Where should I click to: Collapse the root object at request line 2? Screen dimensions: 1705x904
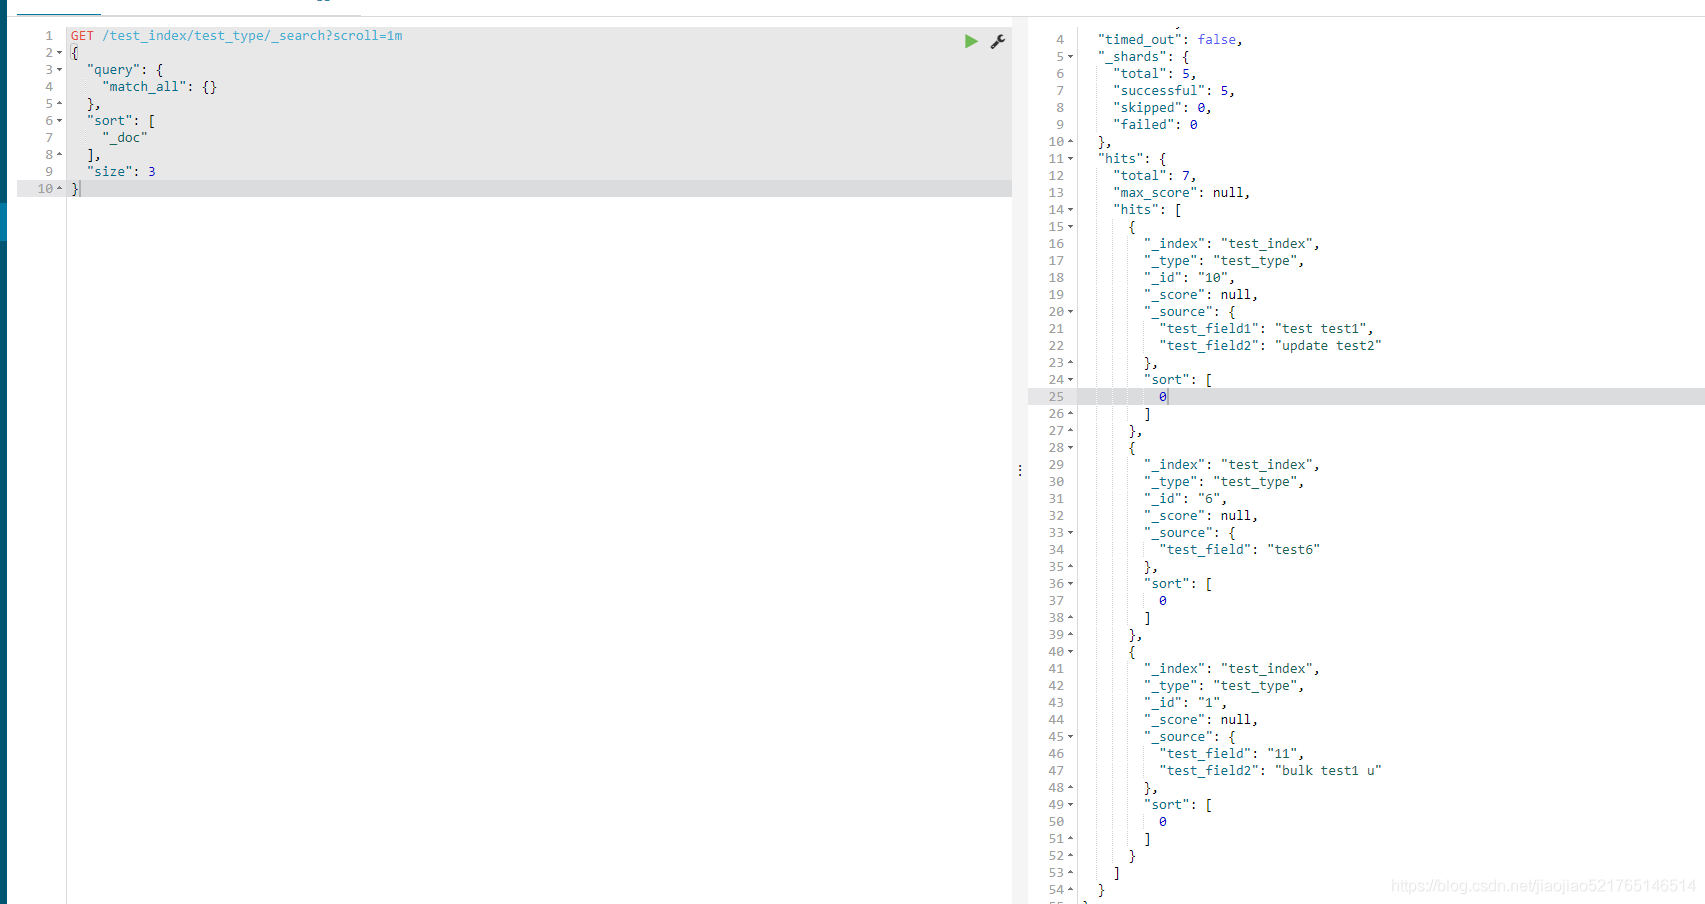pyautogui.click(x=60, y=52)
